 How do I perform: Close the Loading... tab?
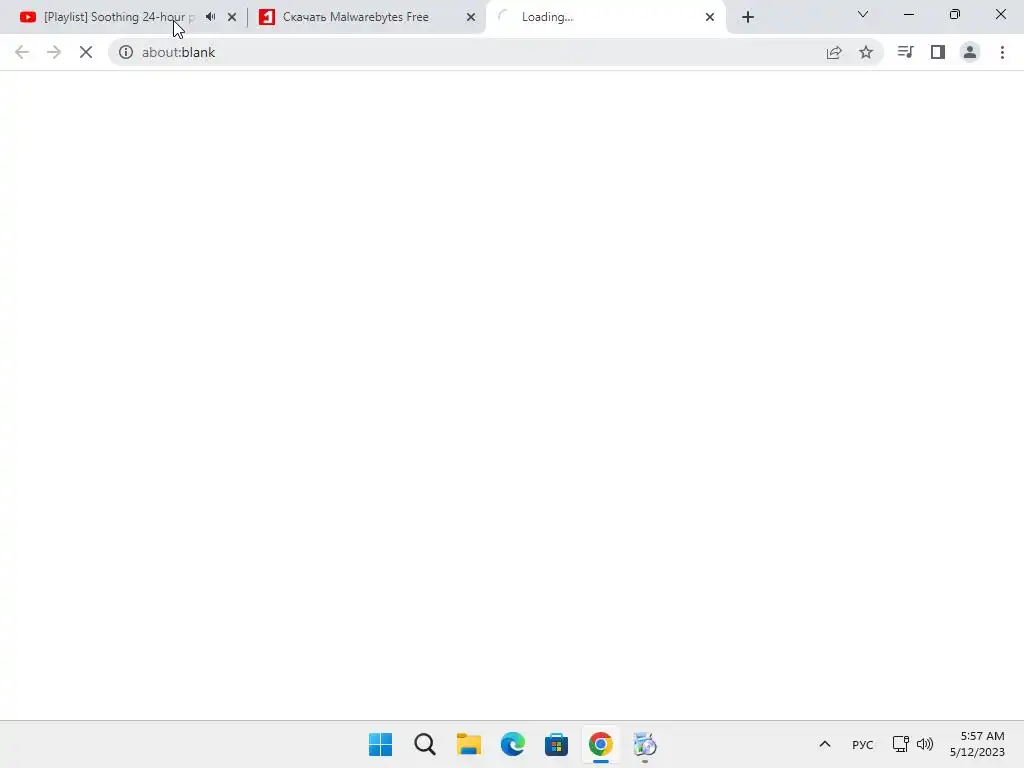click(710, 17)
